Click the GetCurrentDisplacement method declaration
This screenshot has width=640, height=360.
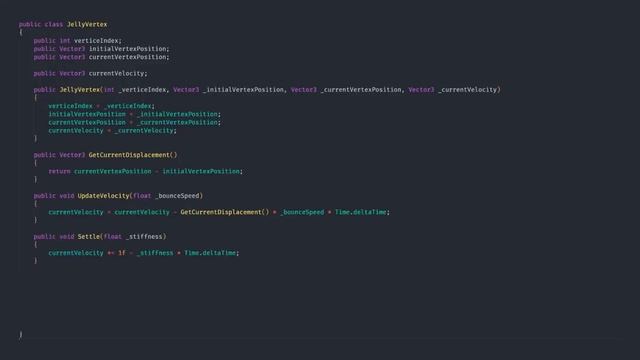pos(105,155)
